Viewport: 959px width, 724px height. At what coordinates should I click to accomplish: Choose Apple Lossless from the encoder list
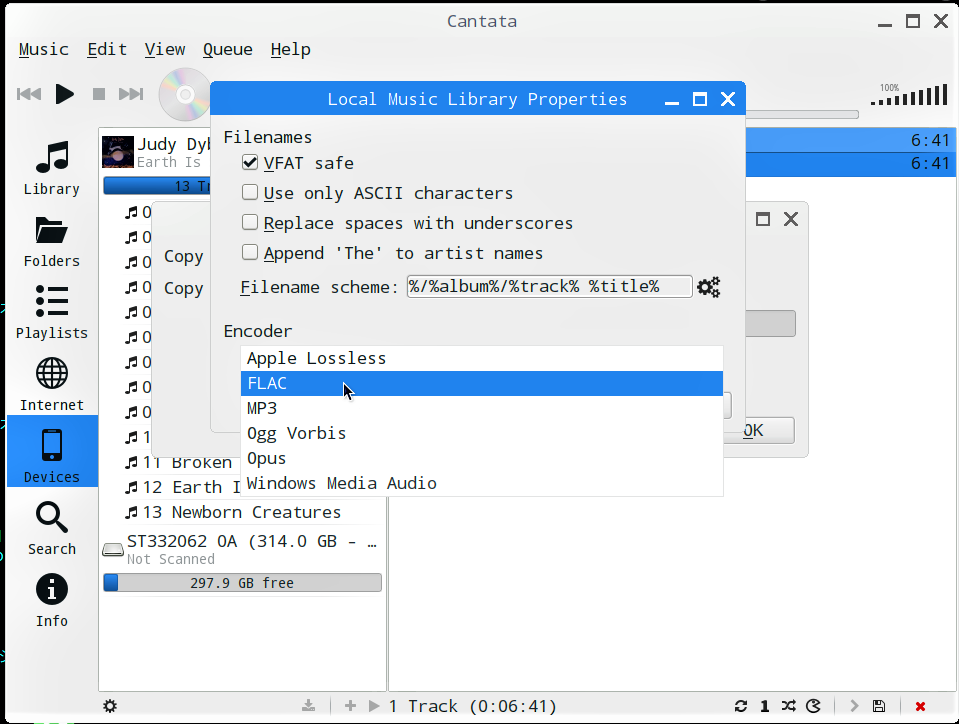(x=482, y=358)
